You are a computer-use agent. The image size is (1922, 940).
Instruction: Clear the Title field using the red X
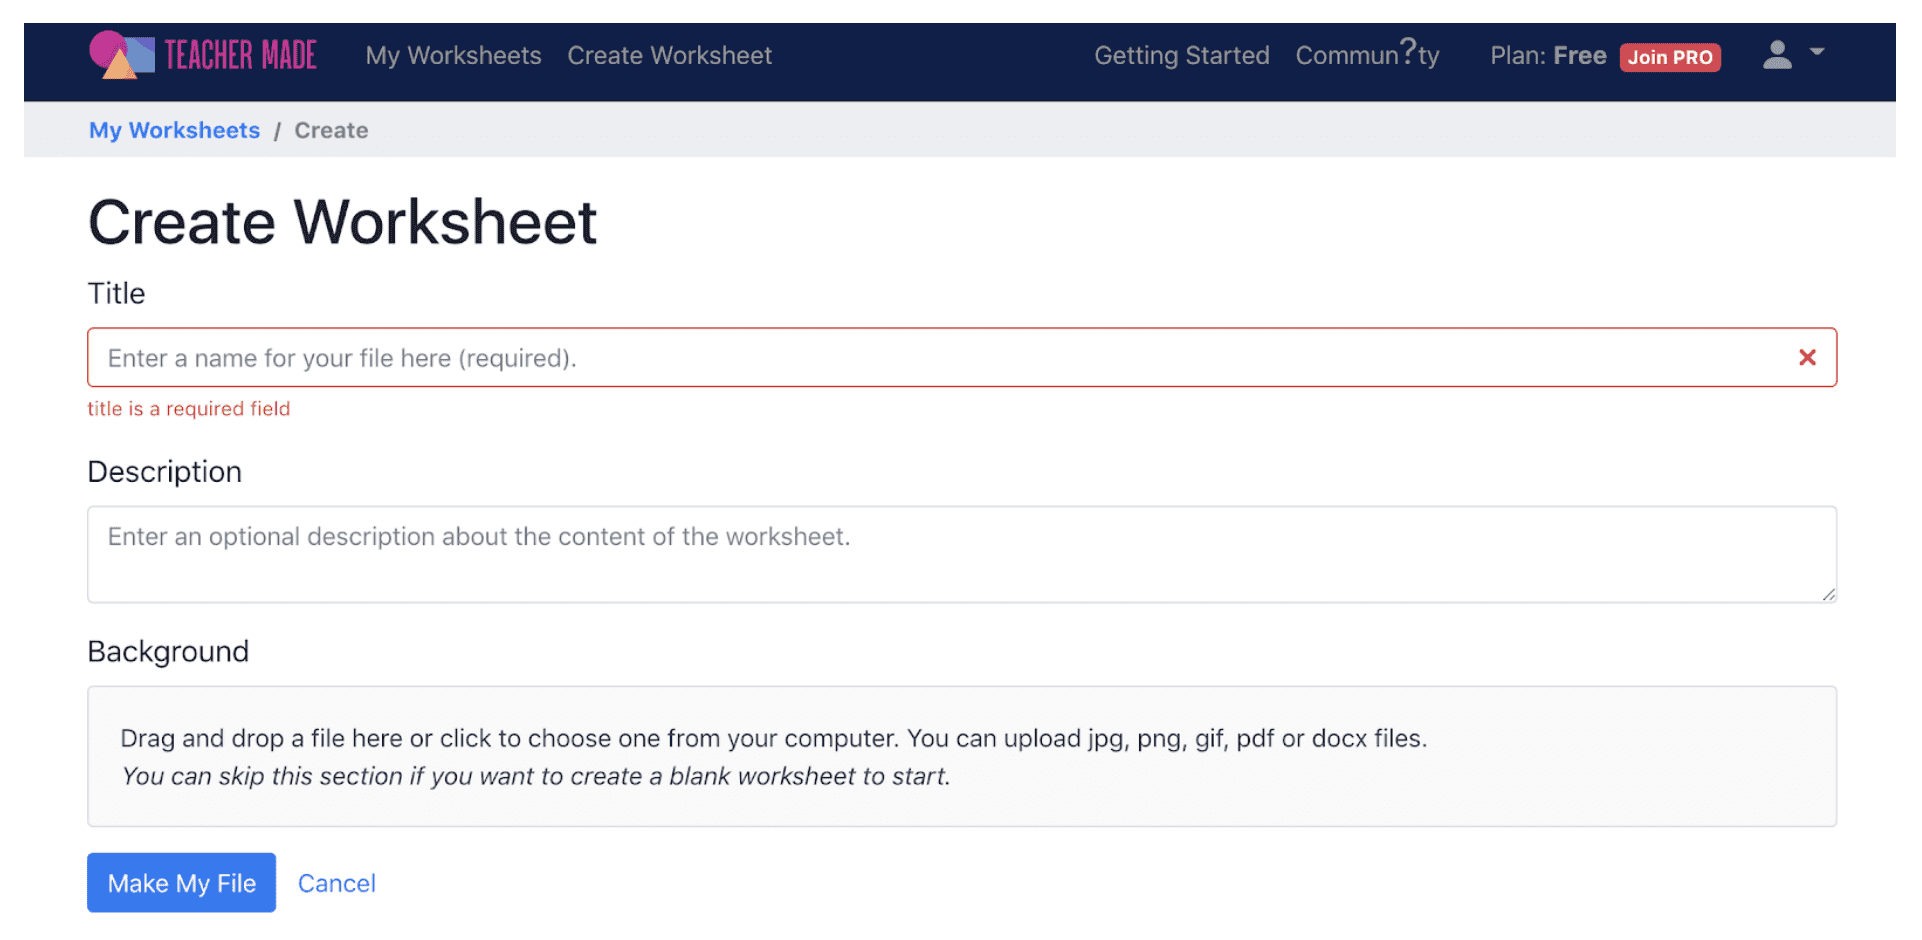(x=1807, y=357)
